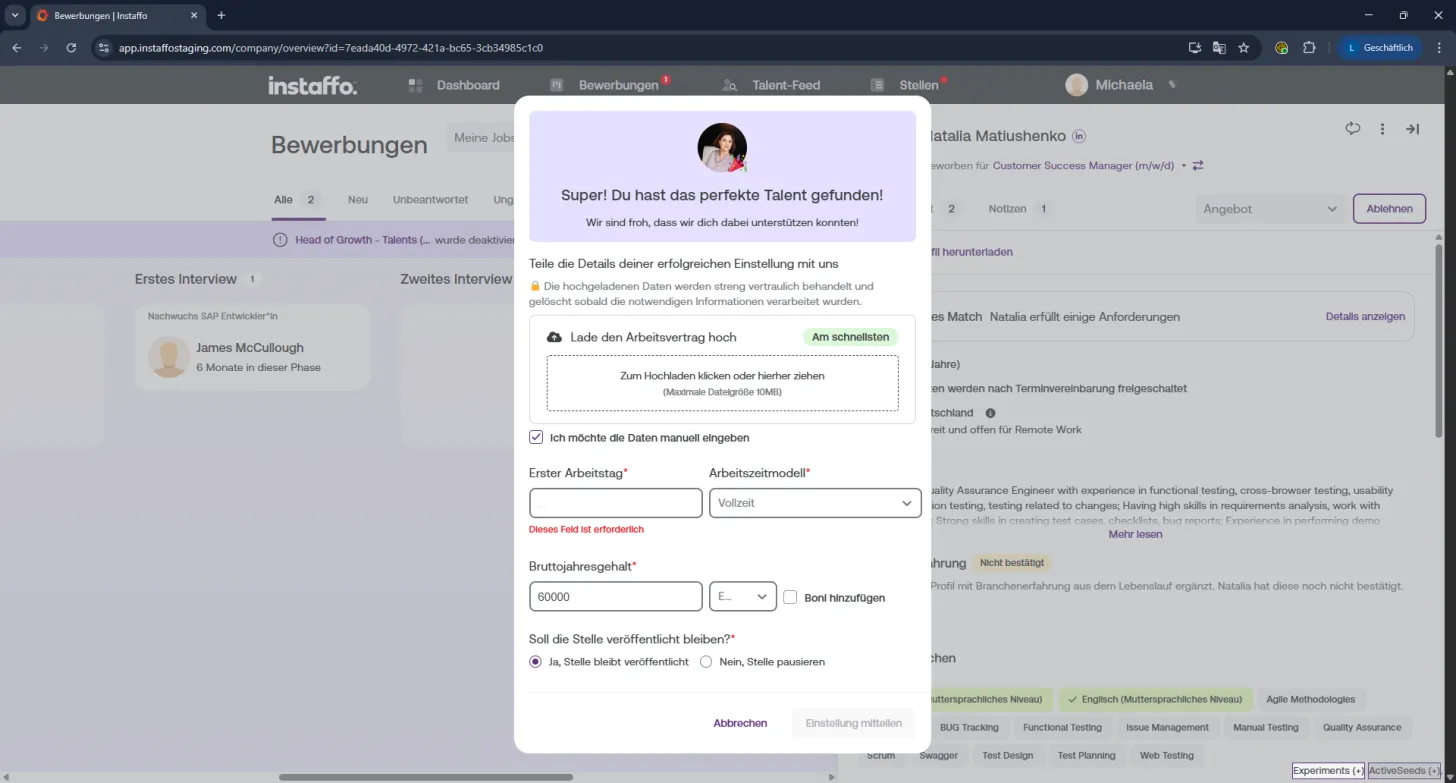
Task: Click Einstellung mitteilen button
Action: tap(853, 723)
